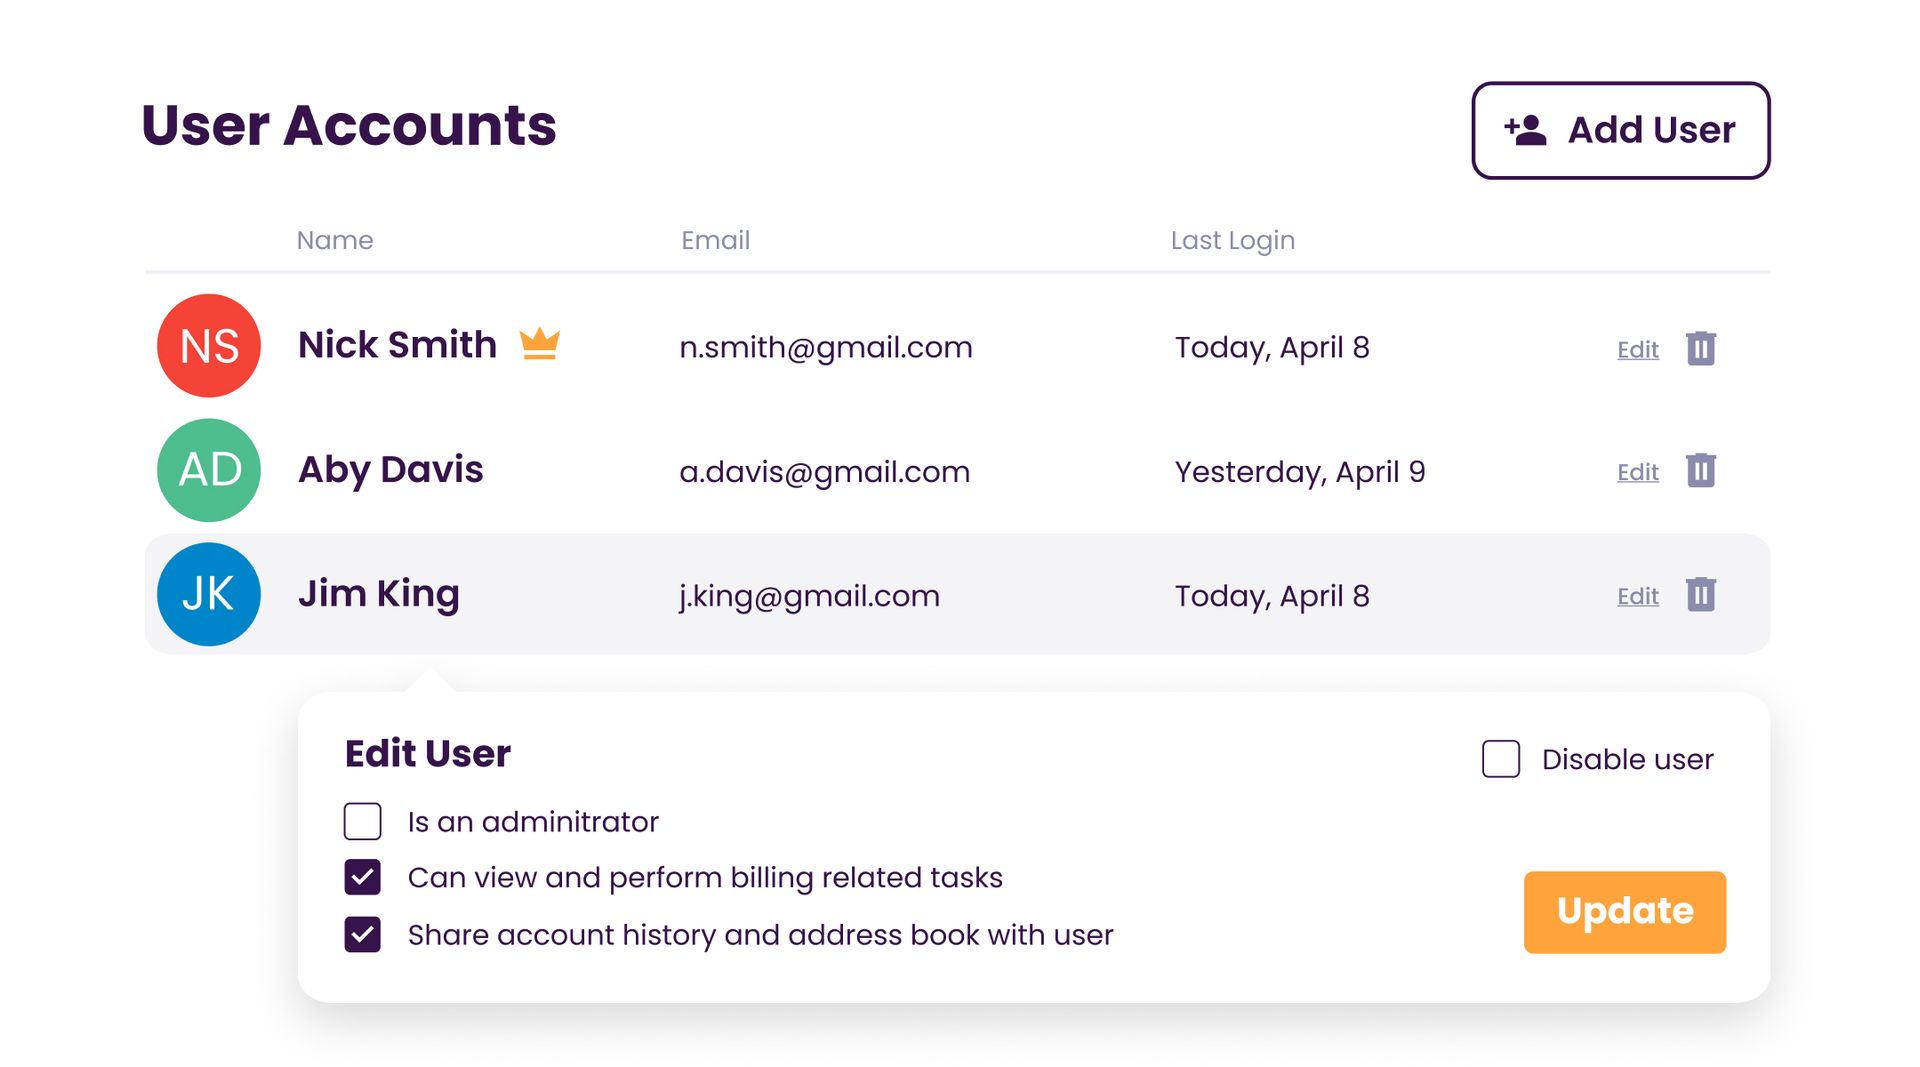Uncheck 'Share account history and address book'
This screenshot has height=1067, width=1920.
362,934
